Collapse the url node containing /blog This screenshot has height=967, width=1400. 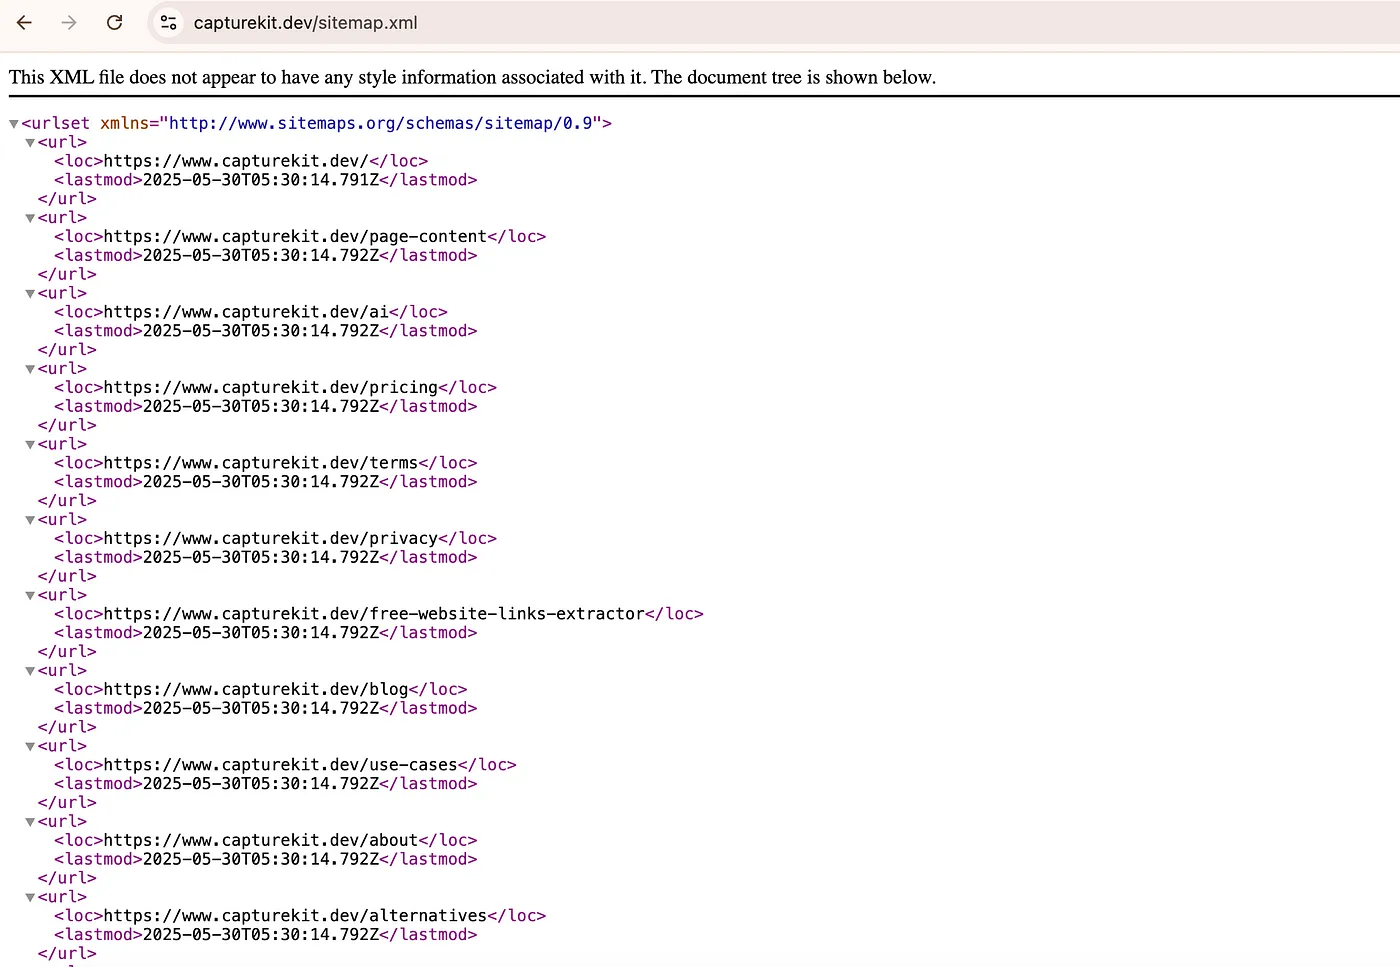click(30, 671)
